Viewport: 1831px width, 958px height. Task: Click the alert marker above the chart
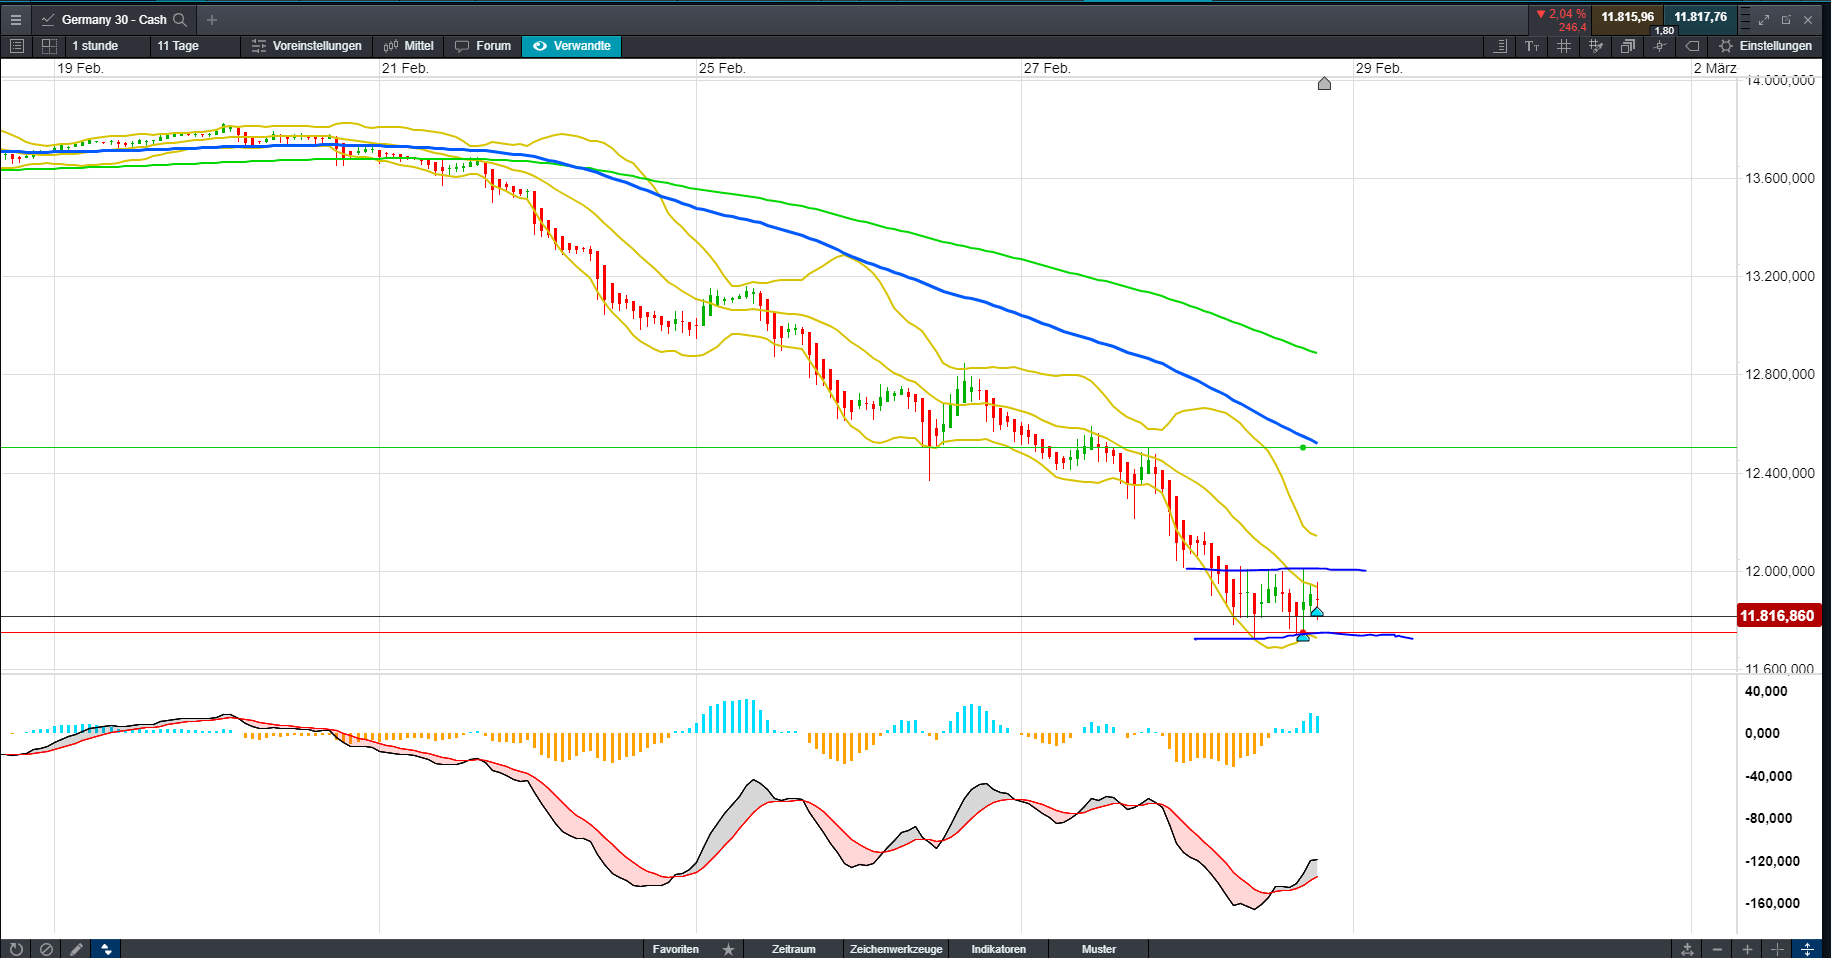click(x=1324, y=84)
